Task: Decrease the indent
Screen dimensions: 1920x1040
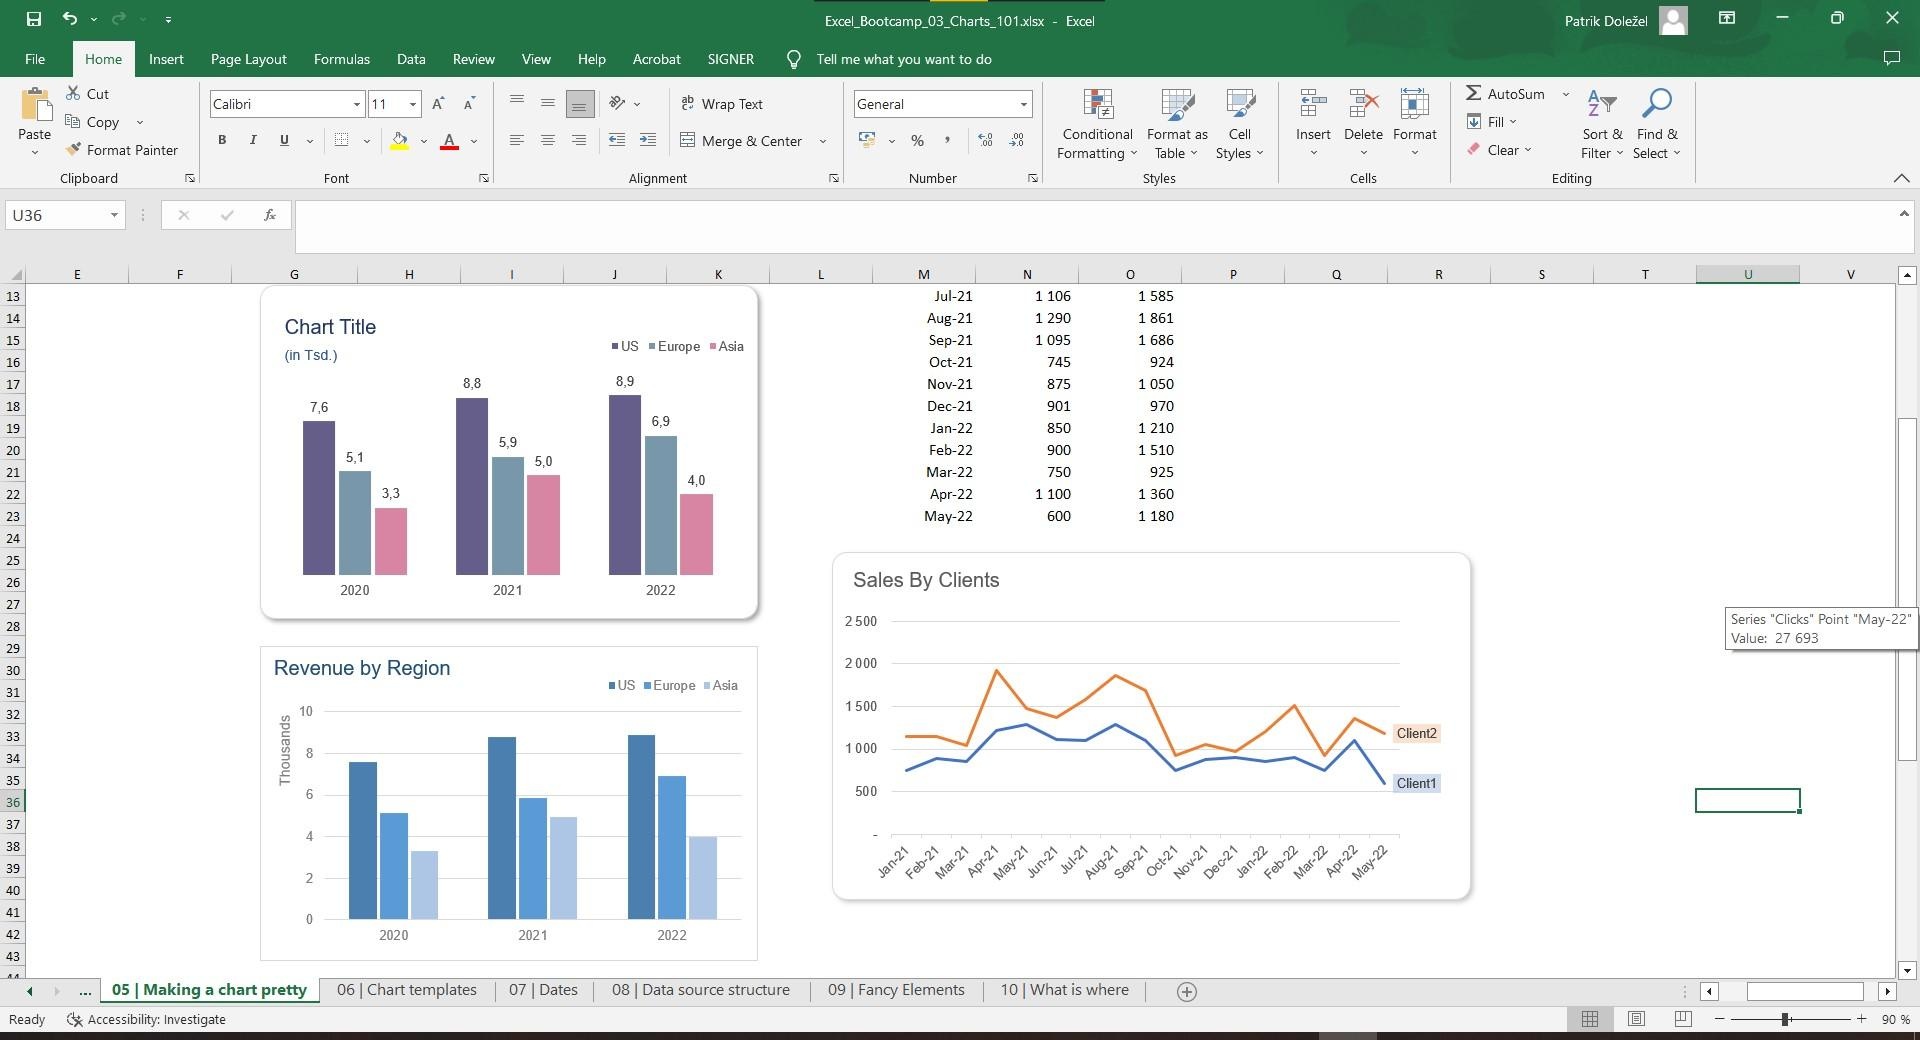Action: (617, 141)
